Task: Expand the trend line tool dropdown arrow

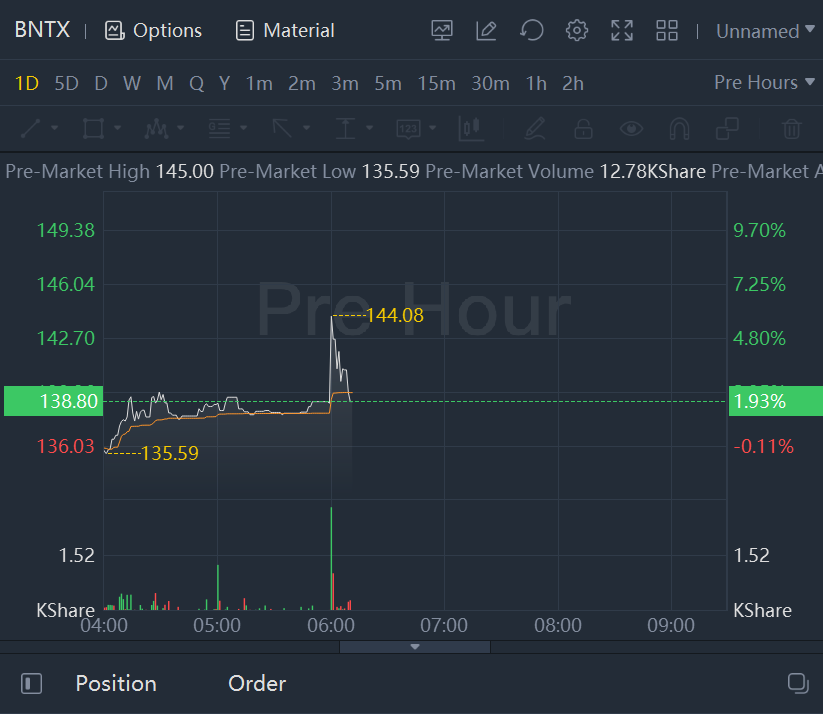Action: coord(54,129)
